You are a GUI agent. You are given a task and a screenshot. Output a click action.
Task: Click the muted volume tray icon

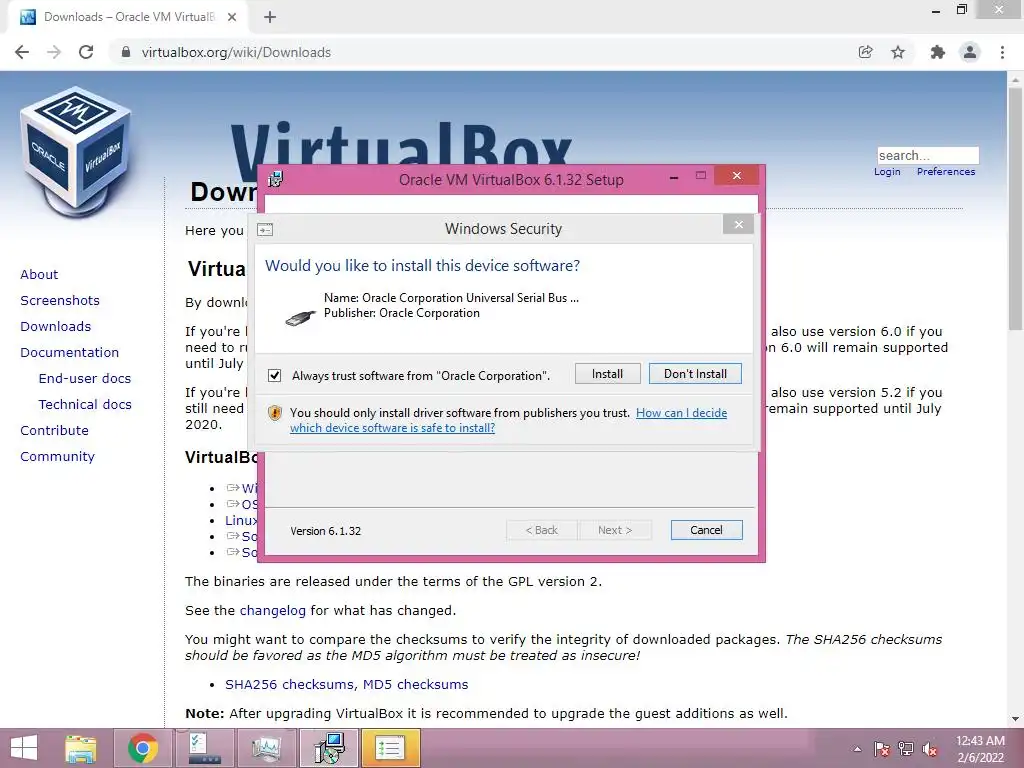930,749
